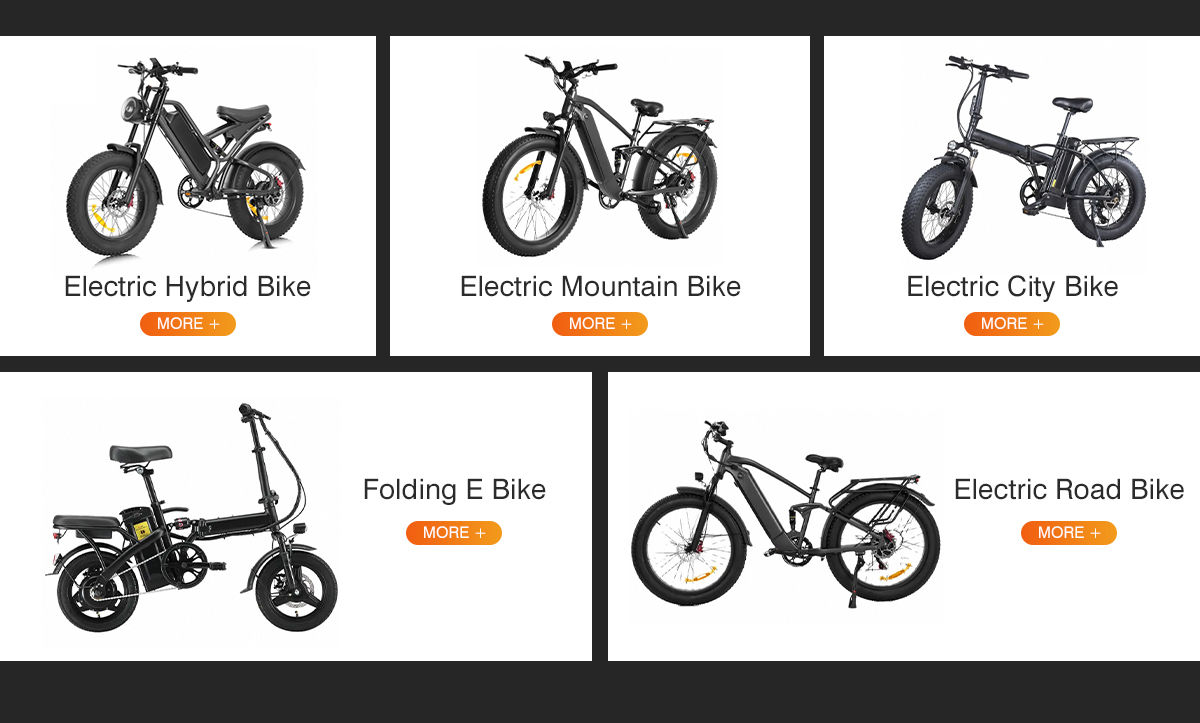Viewport: 1200px width, 723px height.
Task: Select the Electric Road Bike title
Action: coord(1069,490)
